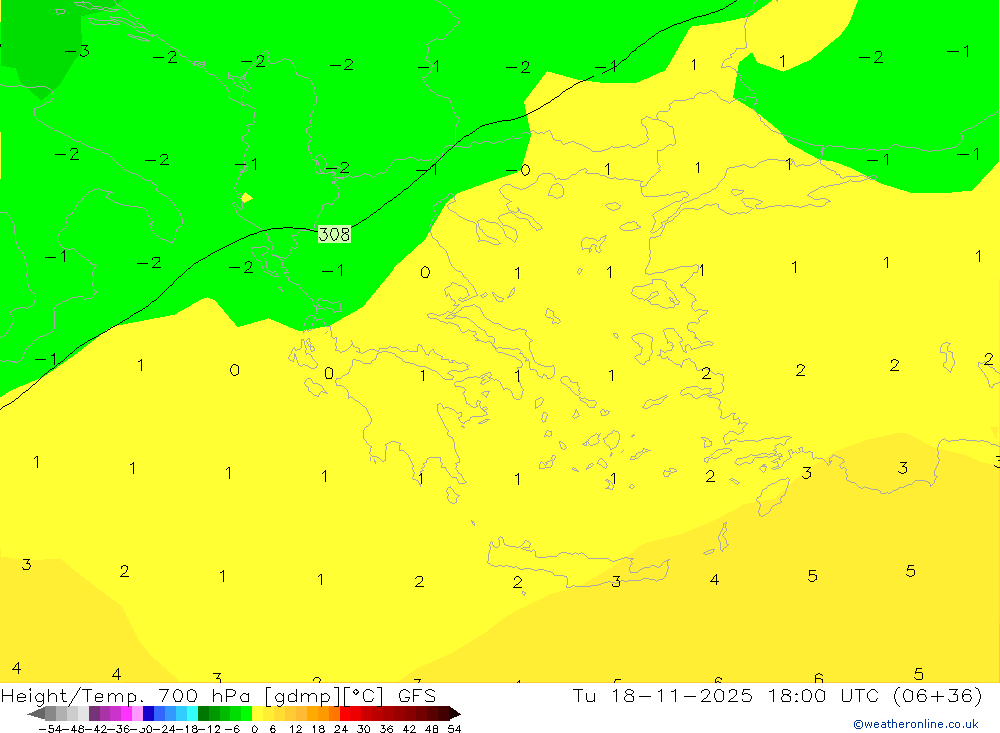Click the legend label 36
This screenshot has height=733, width=1000.
(386, 729)
